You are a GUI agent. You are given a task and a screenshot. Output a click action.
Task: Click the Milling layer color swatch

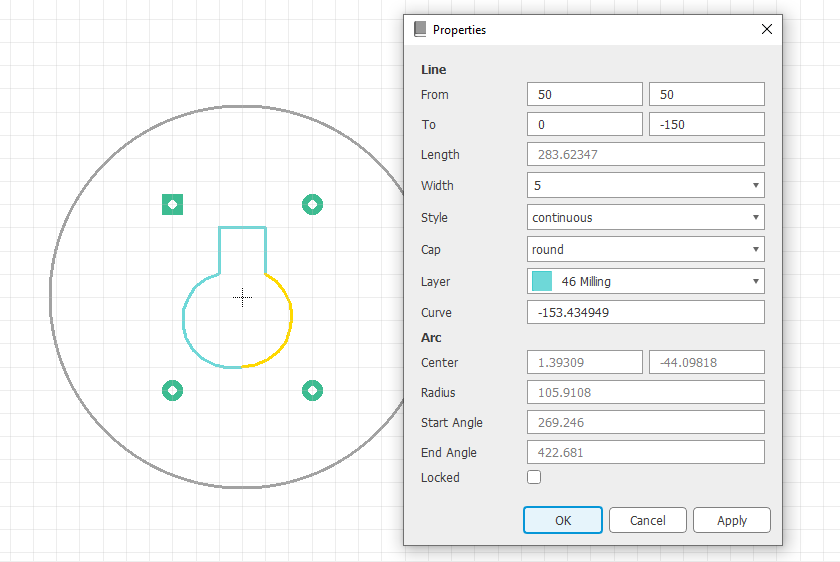(x=542, y=281)
